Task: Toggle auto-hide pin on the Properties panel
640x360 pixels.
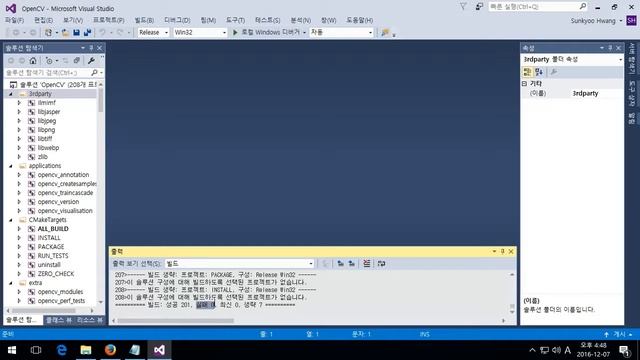Action: pyautogui.click(x=610, y=48)
